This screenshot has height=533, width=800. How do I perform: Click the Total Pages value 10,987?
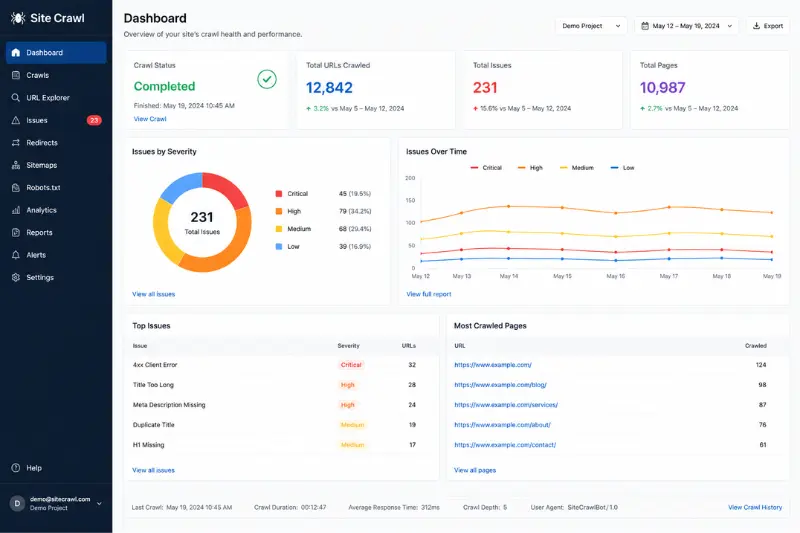click(663, 88)
